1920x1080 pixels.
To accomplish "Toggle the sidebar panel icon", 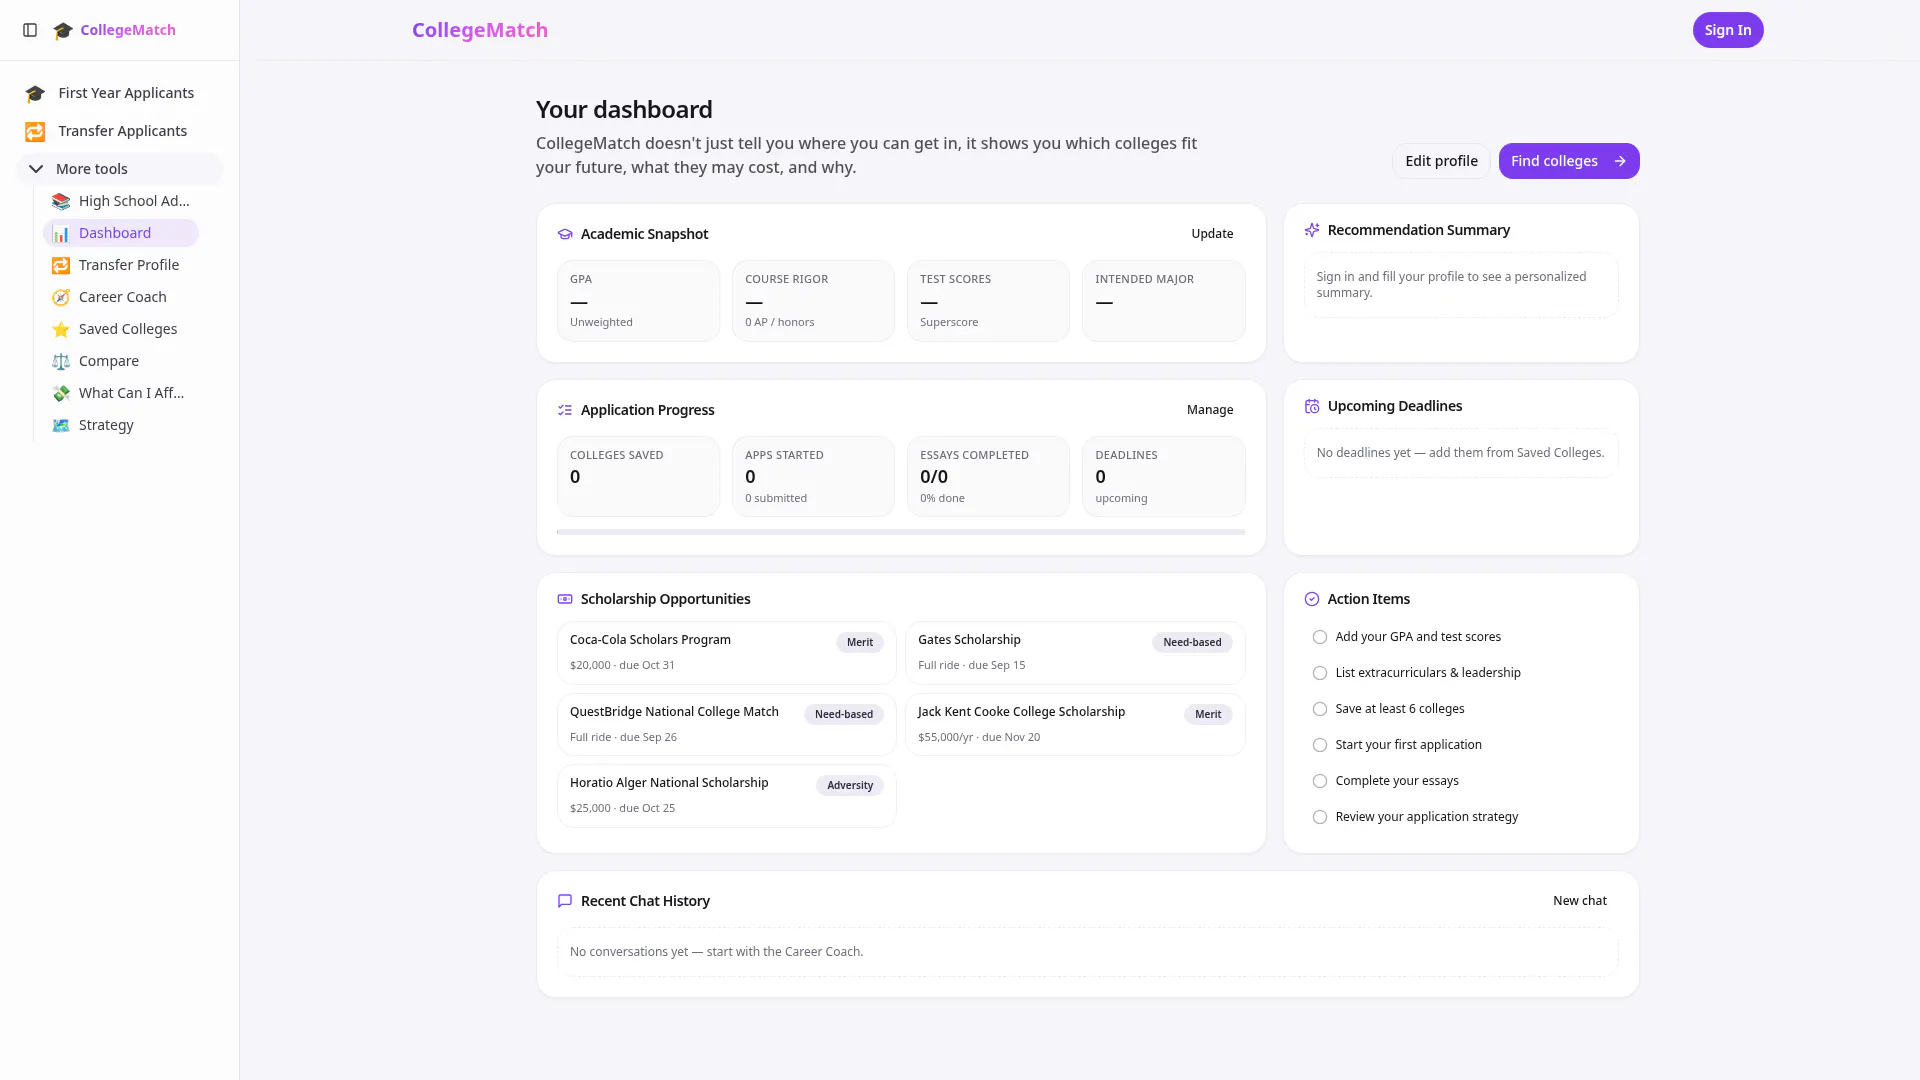I will click(x=30, y=30).
